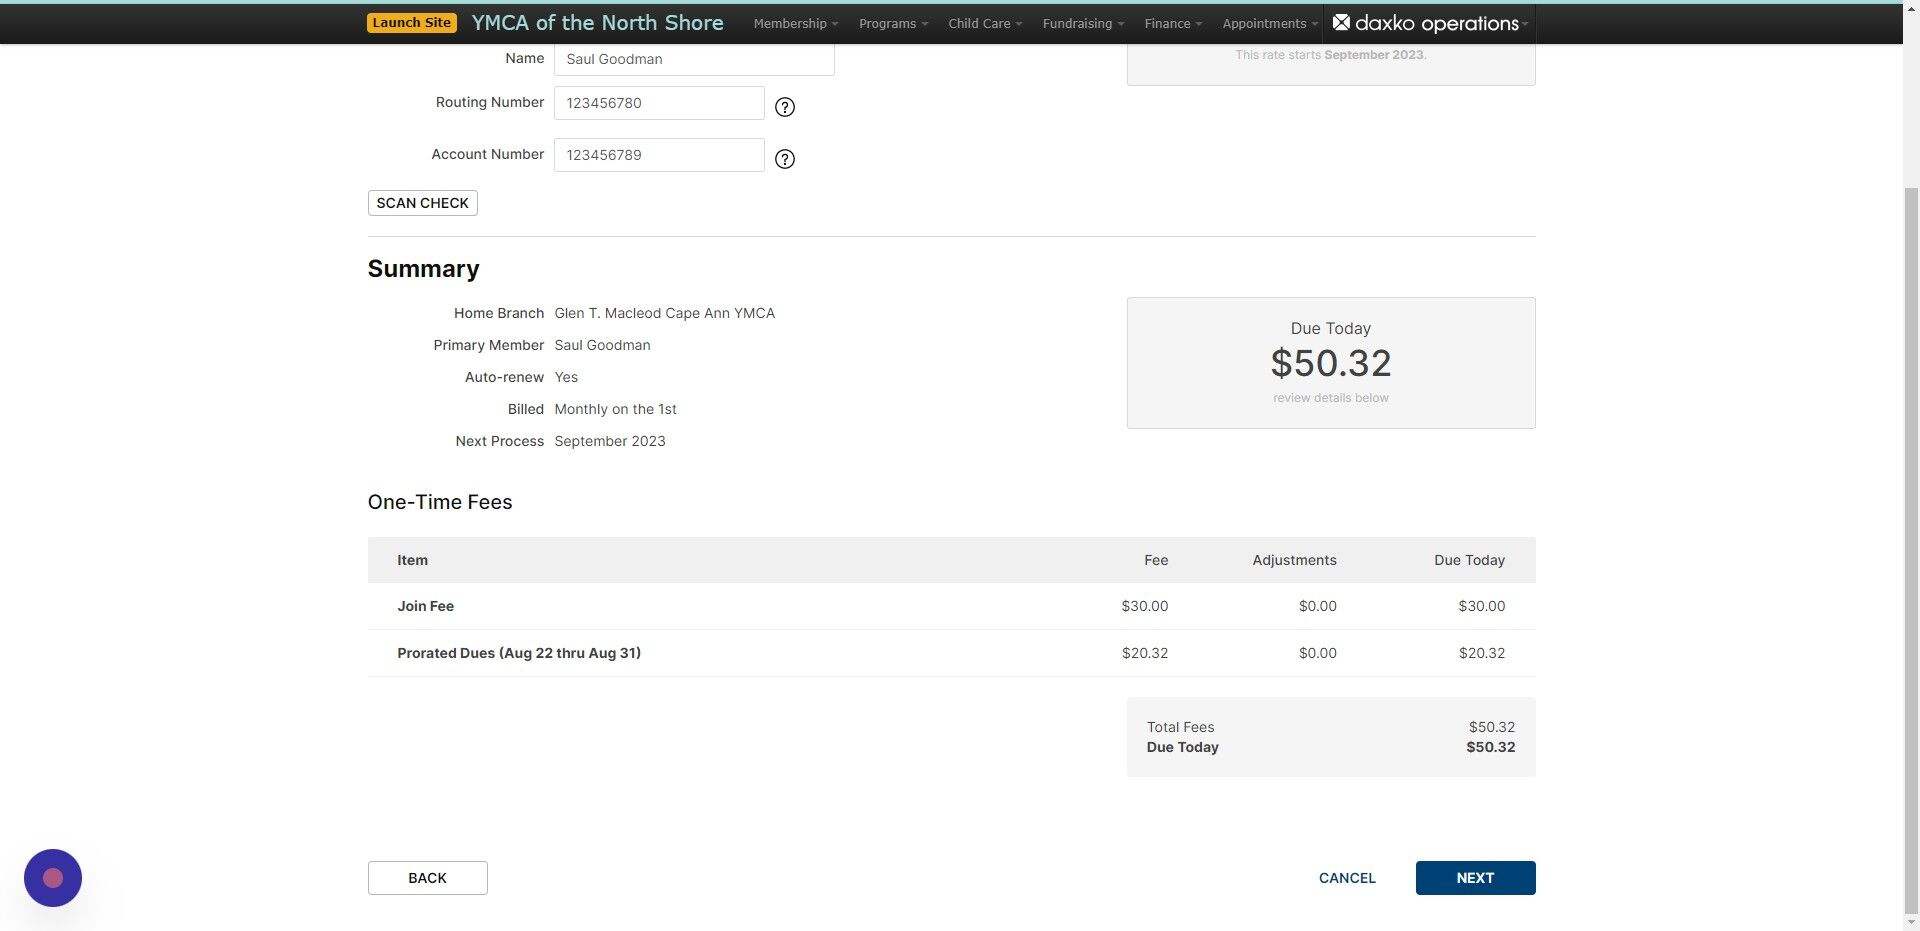Click the Routing Number input field
1920x931 pixels.
click(659, 103)
